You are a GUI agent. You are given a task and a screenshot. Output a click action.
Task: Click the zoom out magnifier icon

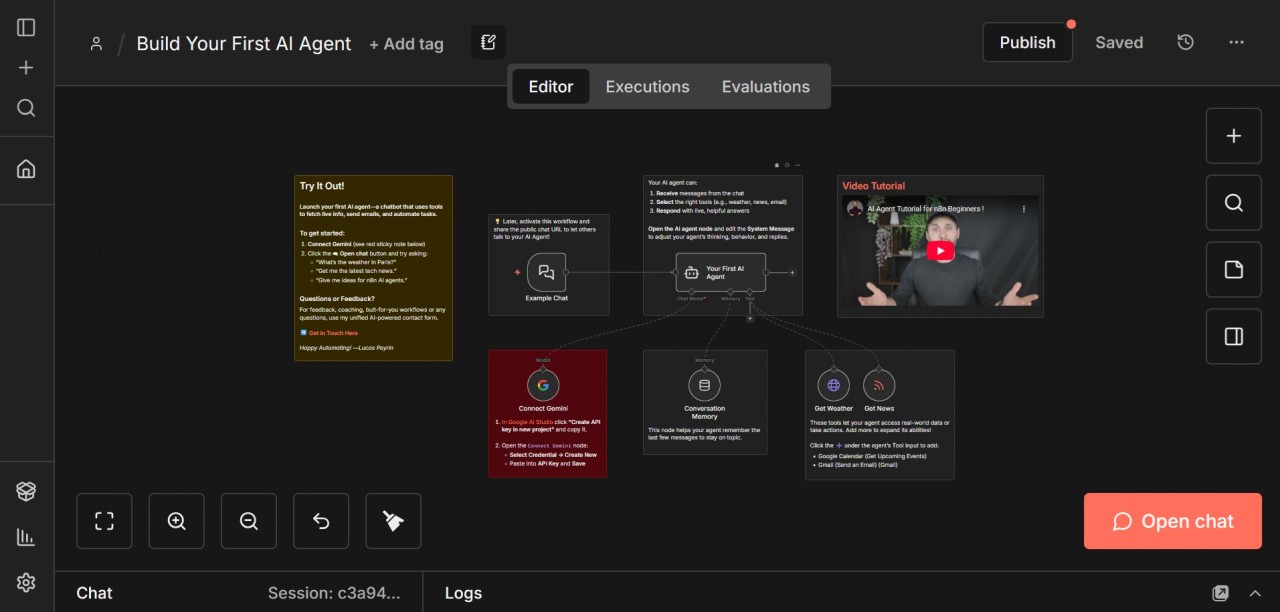point(249,521)
